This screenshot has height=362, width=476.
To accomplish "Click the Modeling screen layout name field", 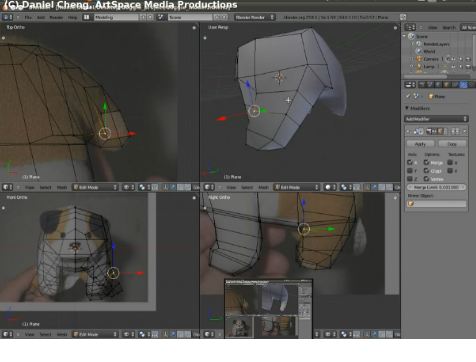I will pyautogui.click(x=115, y=17).
